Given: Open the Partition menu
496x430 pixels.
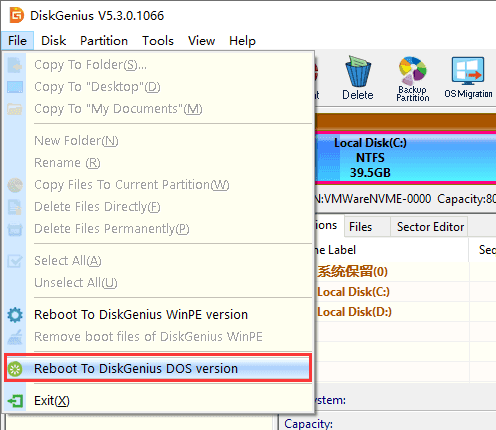Looking at the screenshot, I should (x=104, y=41).
